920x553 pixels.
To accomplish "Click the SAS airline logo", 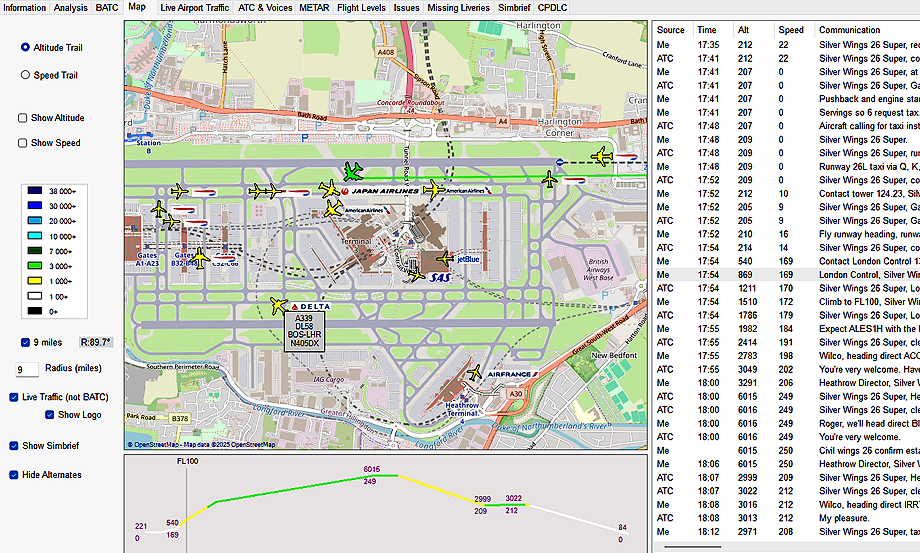I will [441, 277].
